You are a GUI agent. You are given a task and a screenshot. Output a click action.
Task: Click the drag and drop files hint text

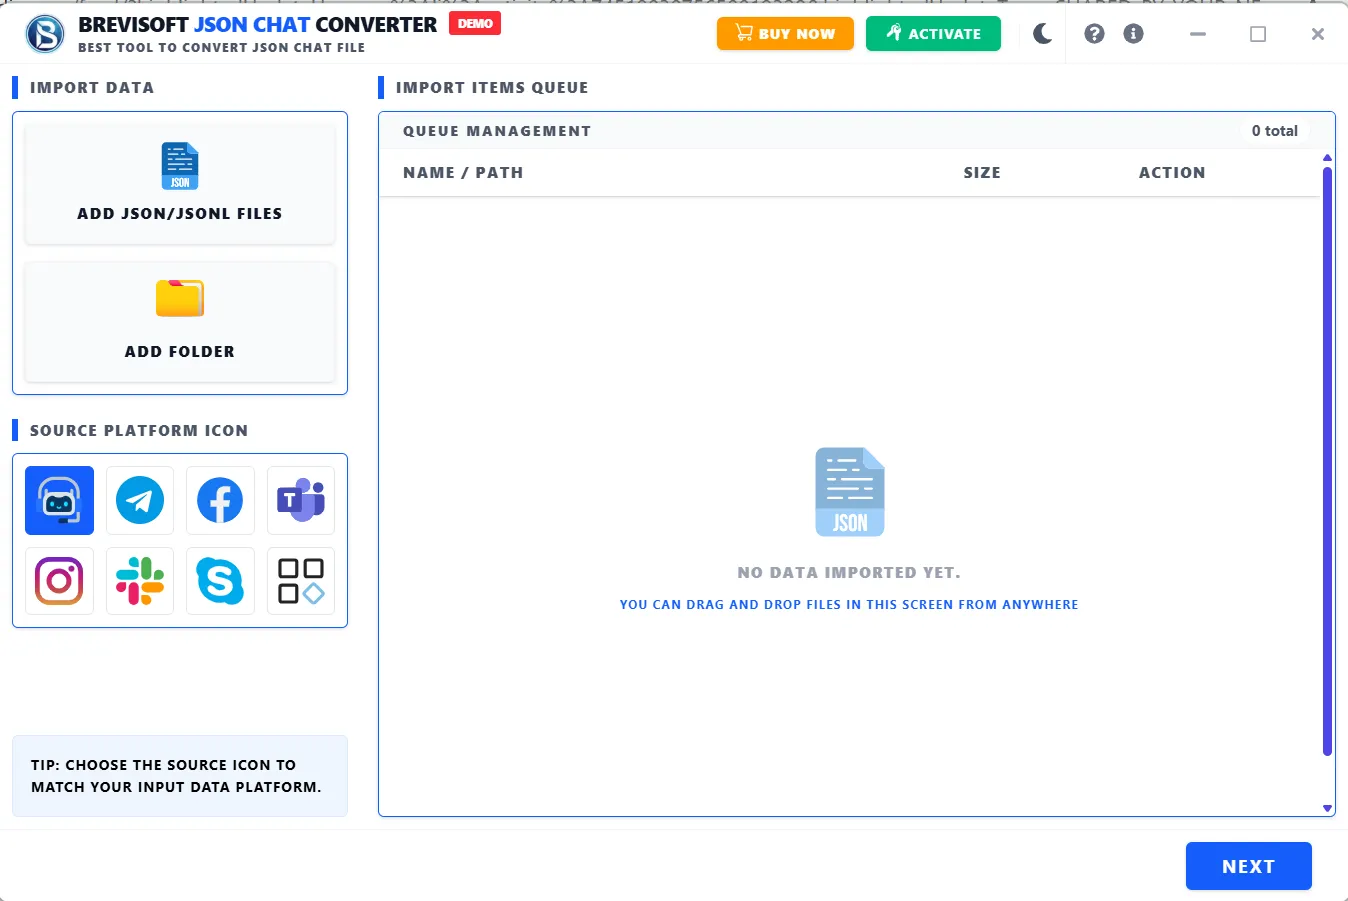[x=849, y=605]
